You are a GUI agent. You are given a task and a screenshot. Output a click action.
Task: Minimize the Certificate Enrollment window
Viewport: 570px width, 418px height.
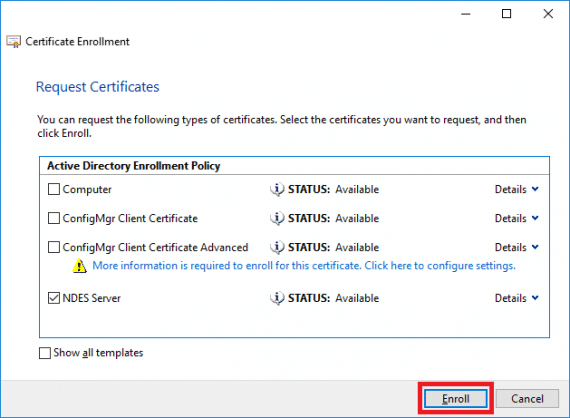pos(466,14)
